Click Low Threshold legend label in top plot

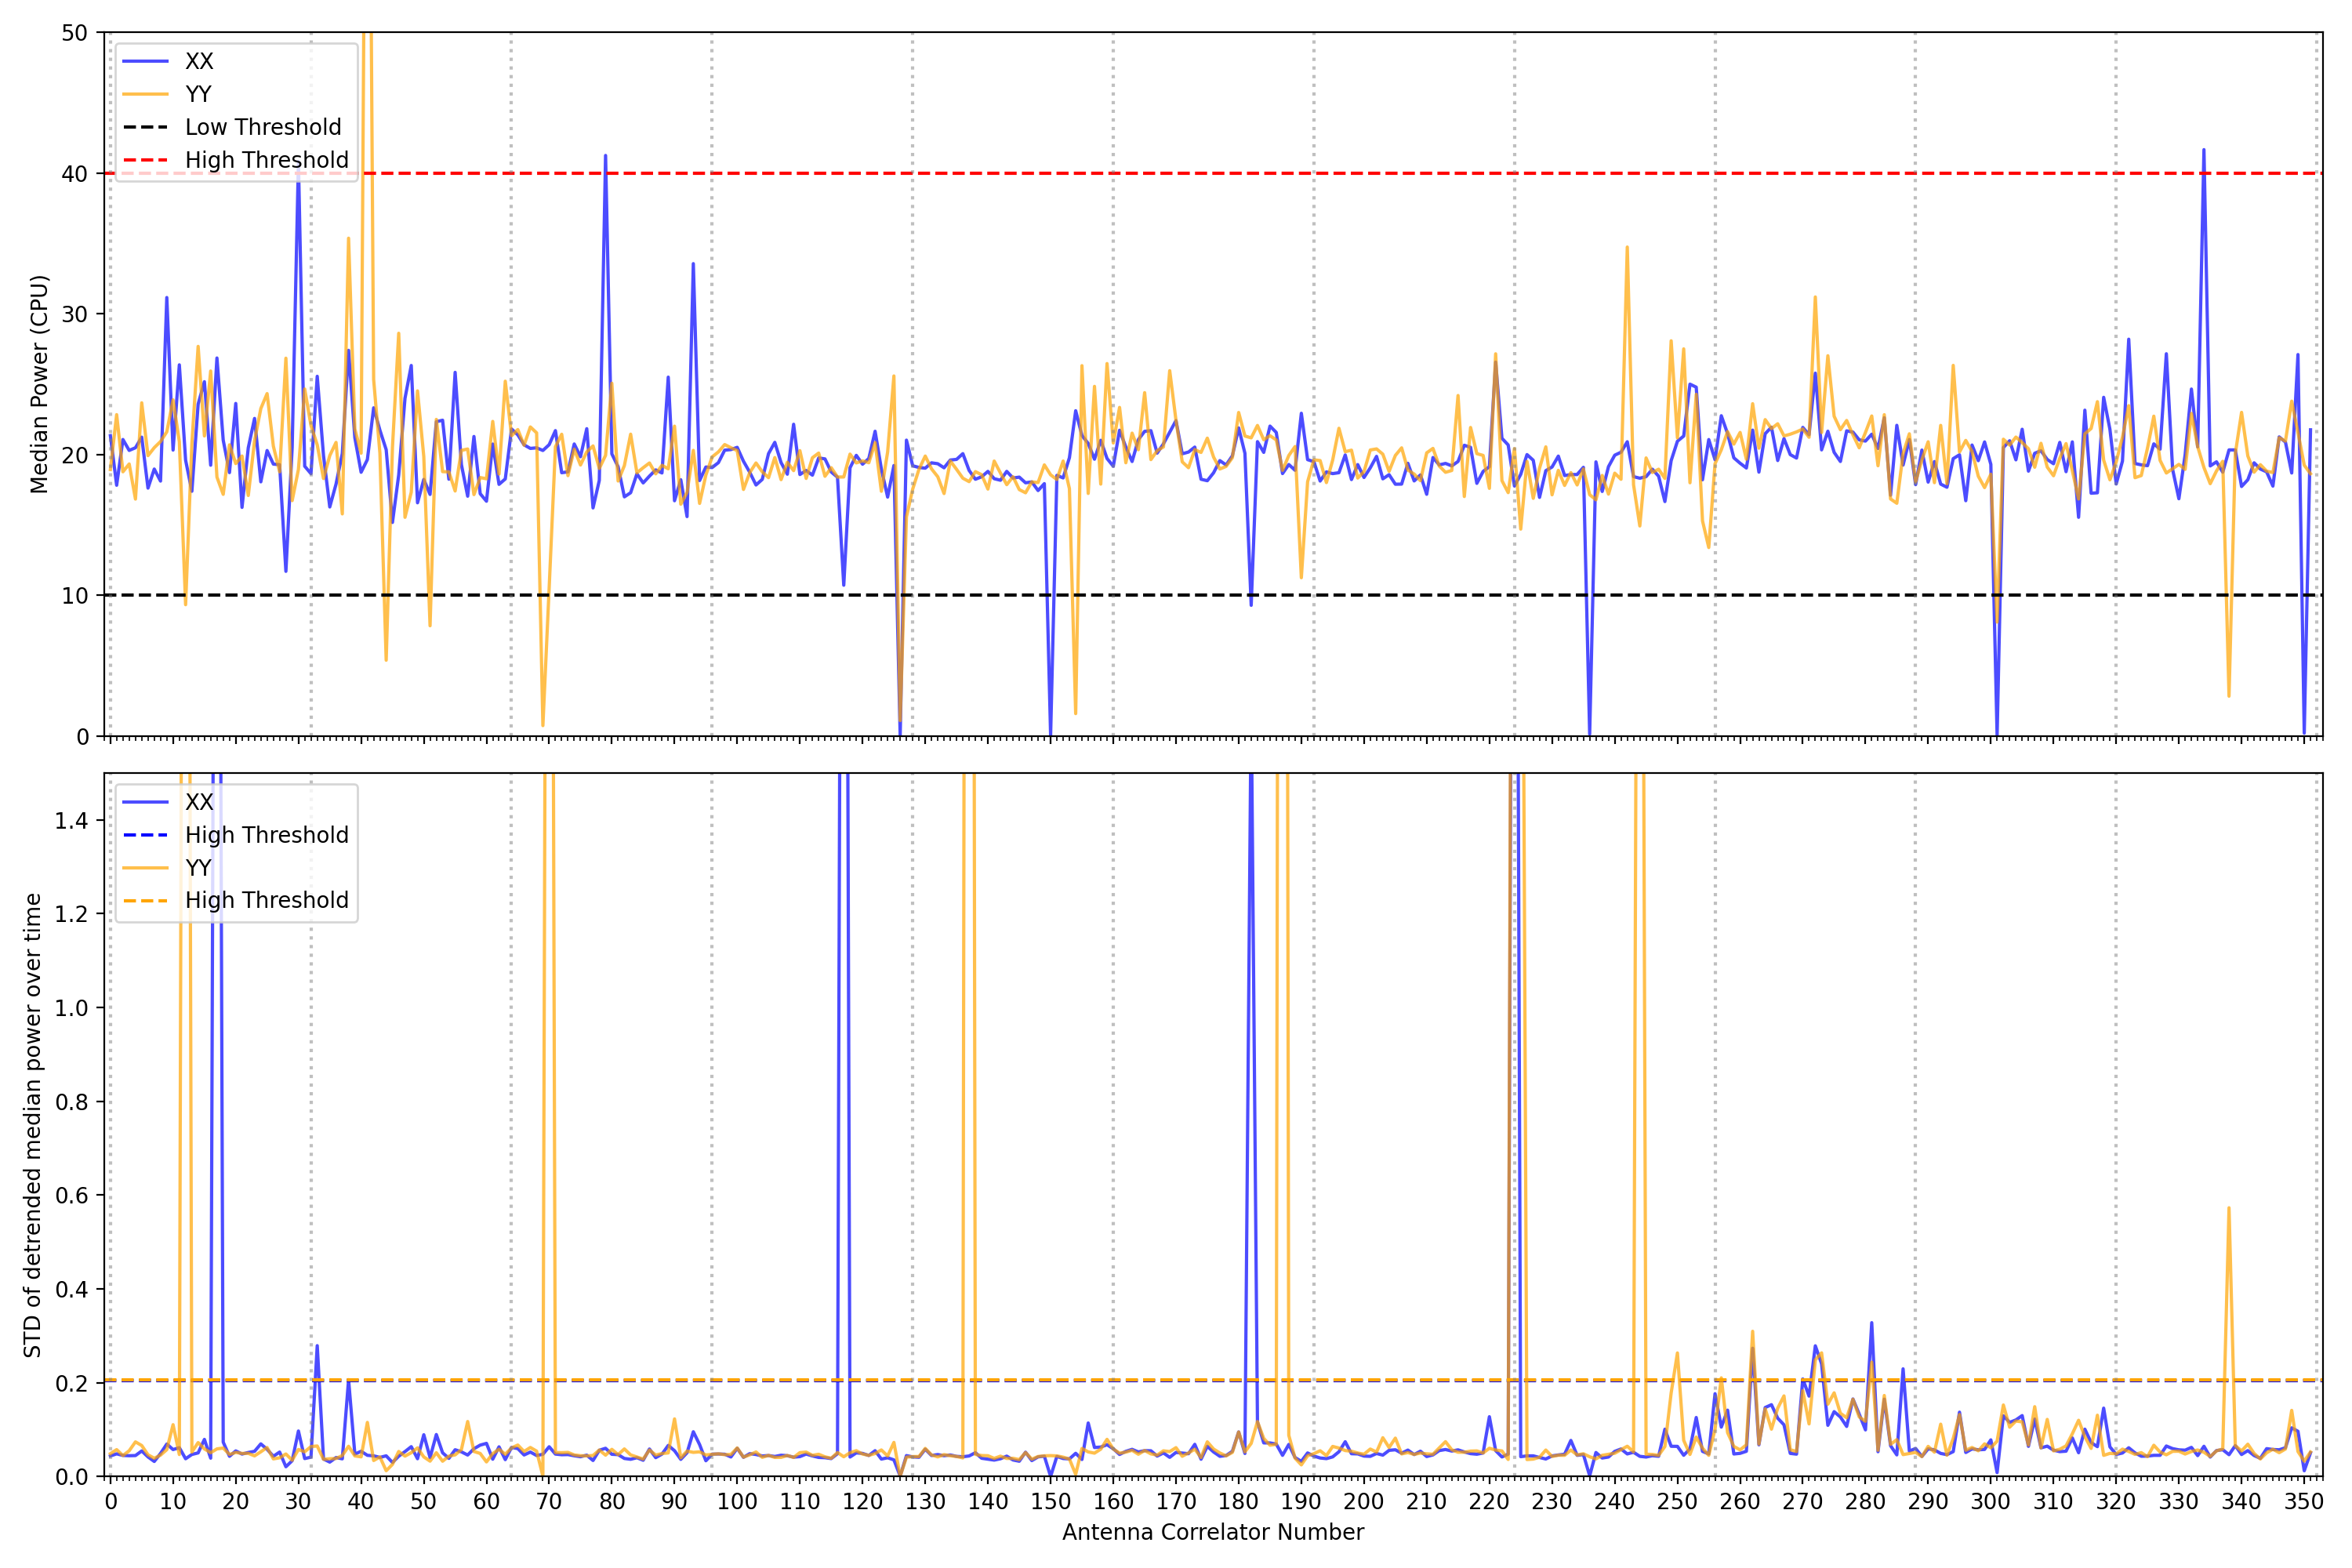[x=263, y=127]
